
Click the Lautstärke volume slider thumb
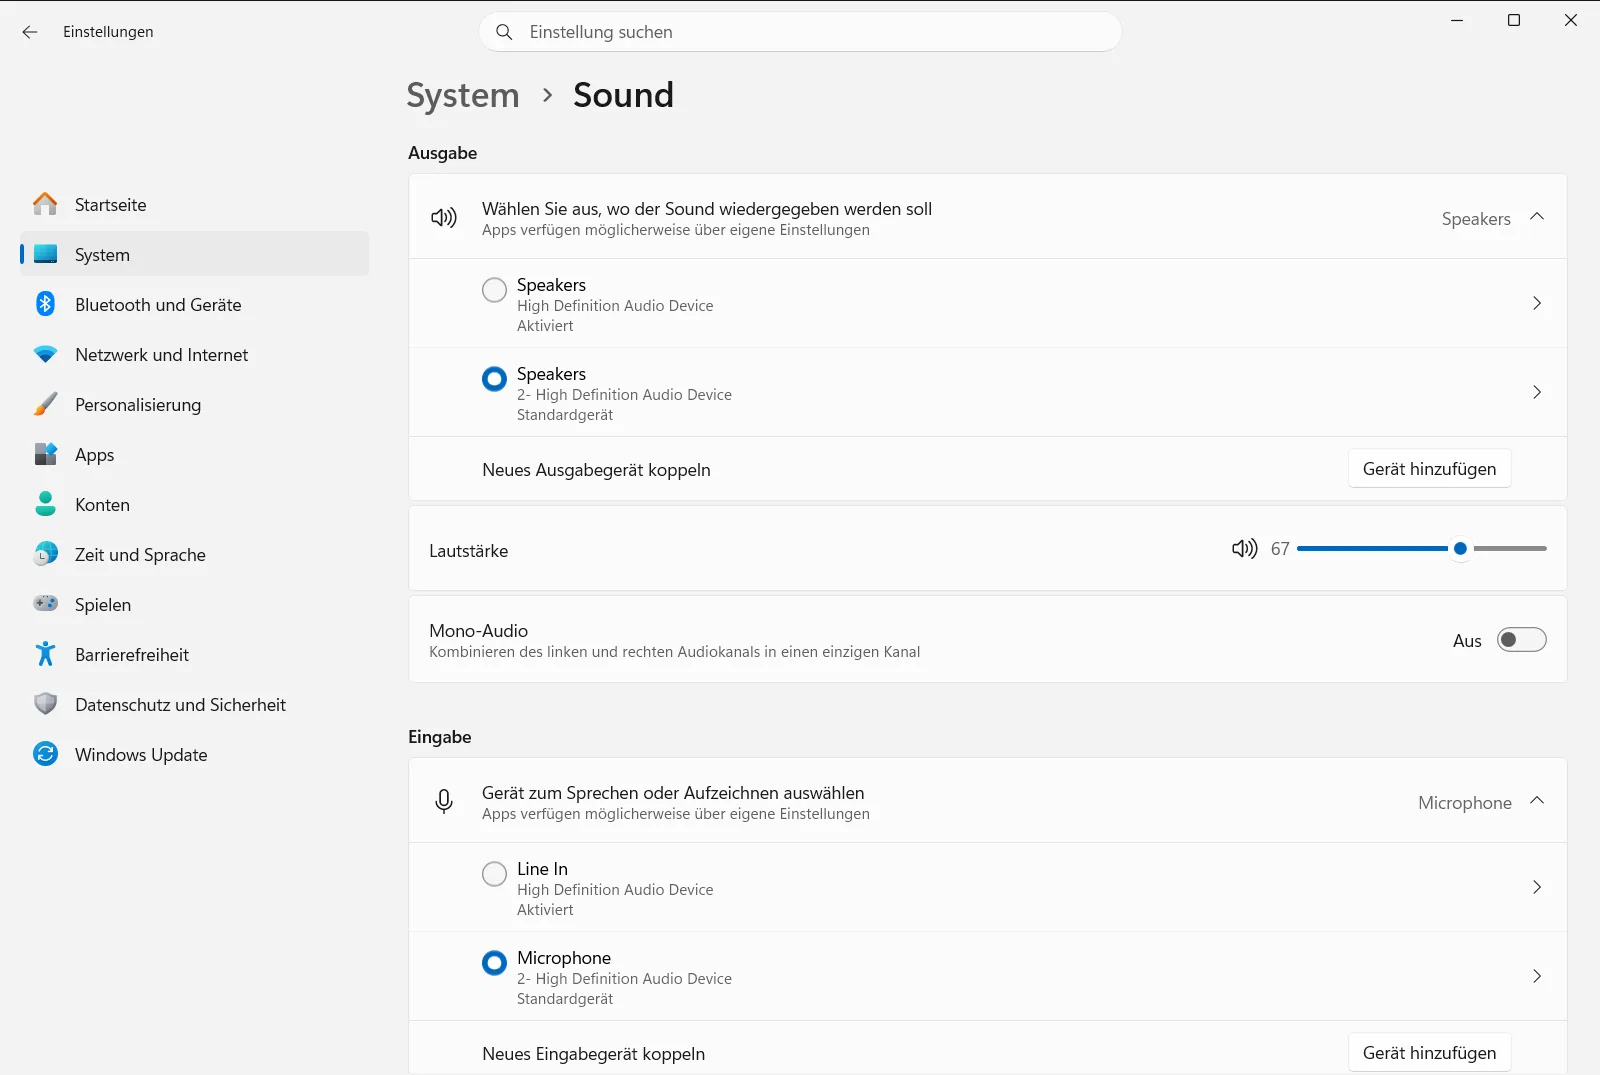[1460, 548]
